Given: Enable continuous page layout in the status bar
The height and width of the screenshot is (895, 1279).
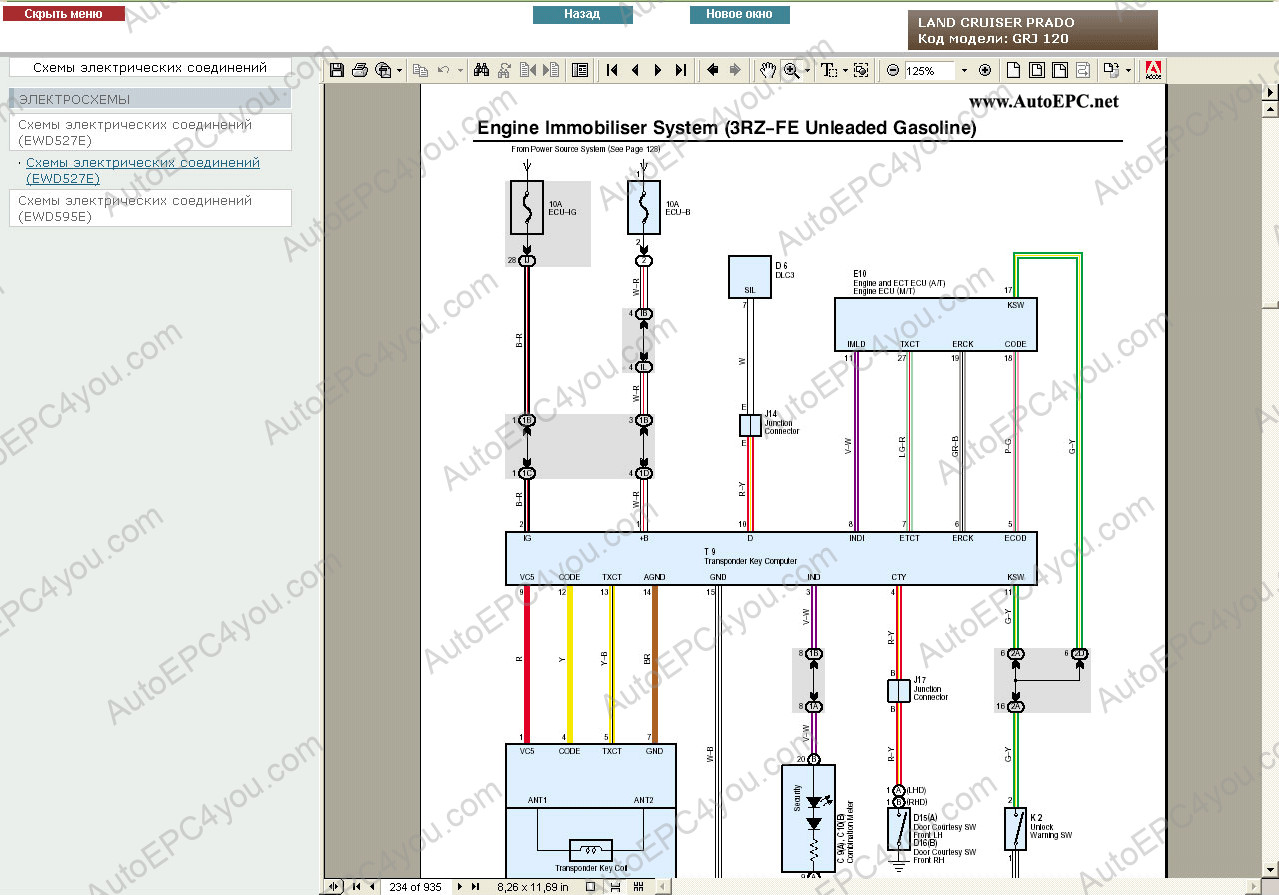Looking at the screenshot, I should click(611, 886).
